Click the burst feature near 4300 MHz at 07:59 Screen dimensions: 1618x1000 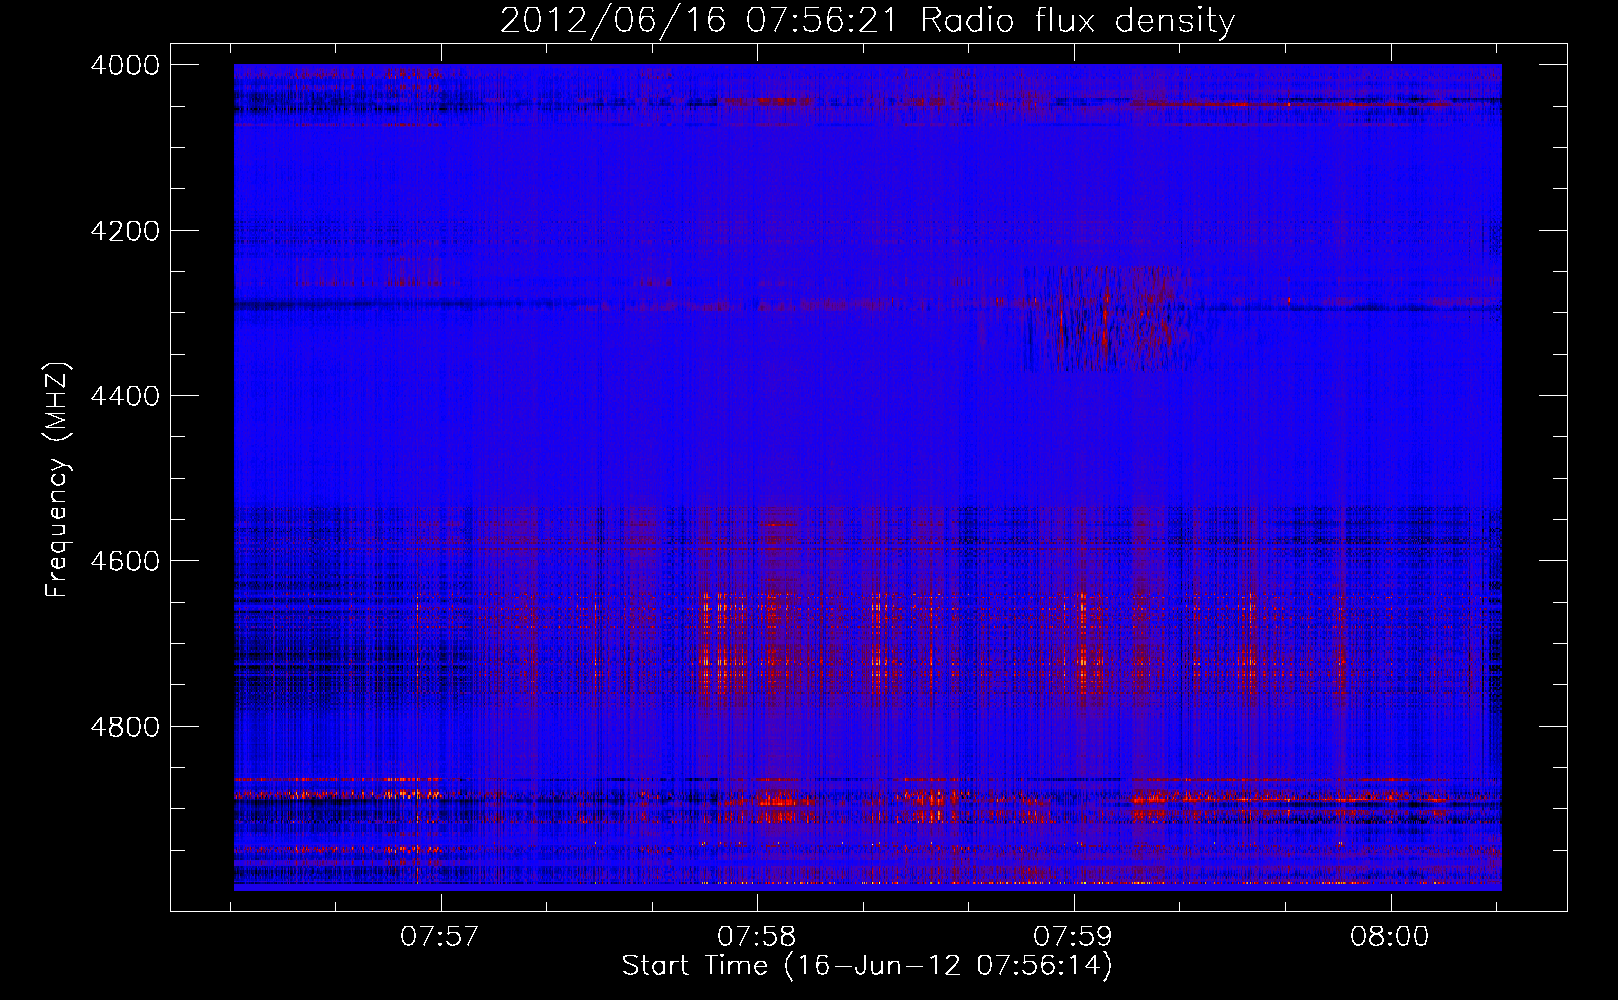click(x=1108, y=318)
